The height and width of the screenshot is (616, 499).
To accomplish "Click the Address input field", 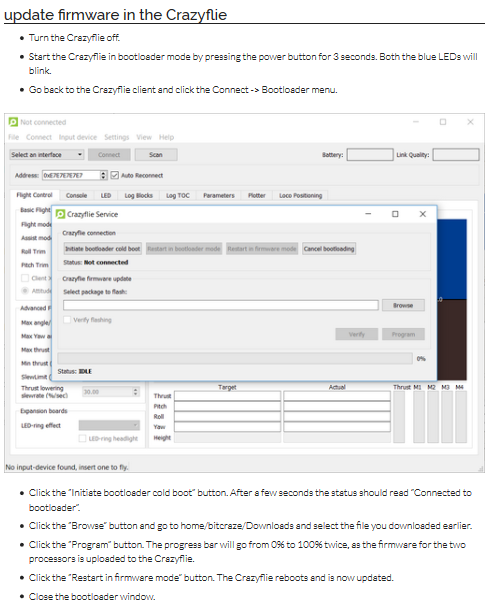I will 71,175.
